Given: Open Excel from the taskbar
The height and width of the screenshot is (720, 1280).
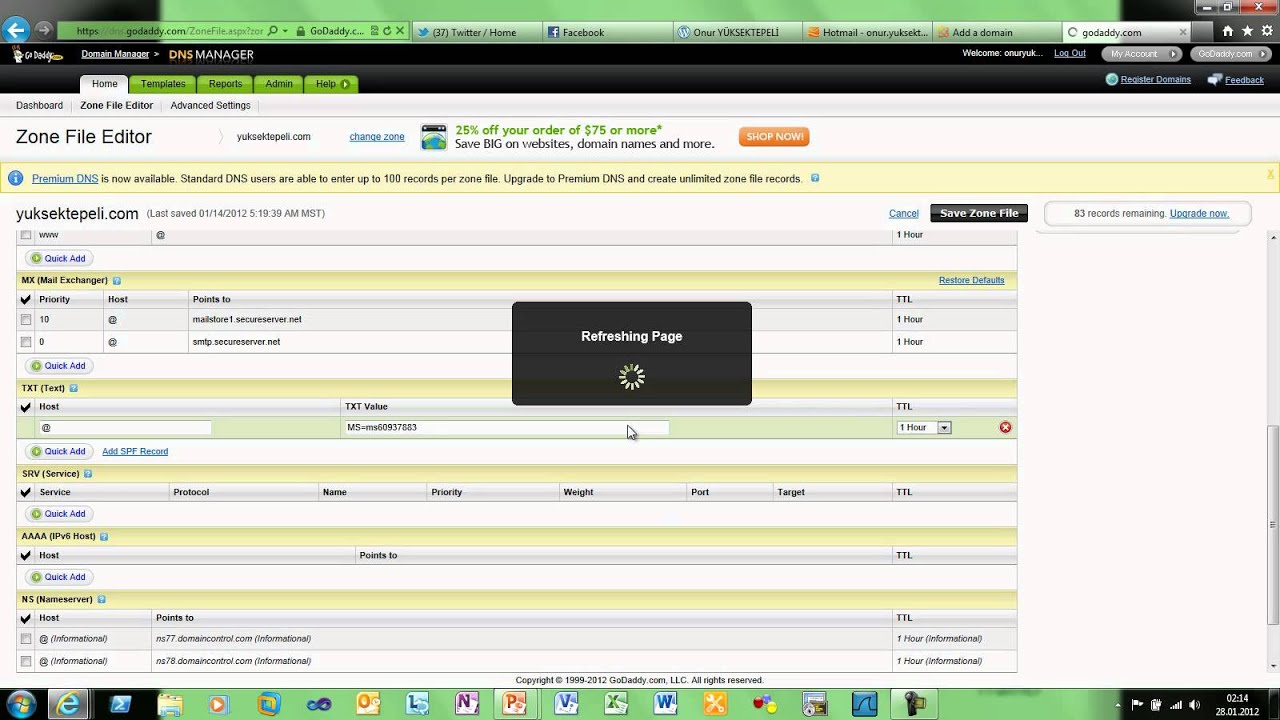Looking at the screenshot, I should pyautogui.click(x=616, y=704).
